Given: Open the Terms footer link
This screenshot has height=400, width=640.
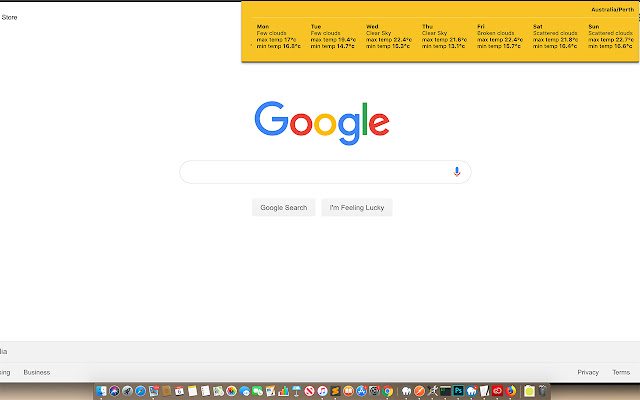Looking at the screenshot, I should click(x=621, y=372).
